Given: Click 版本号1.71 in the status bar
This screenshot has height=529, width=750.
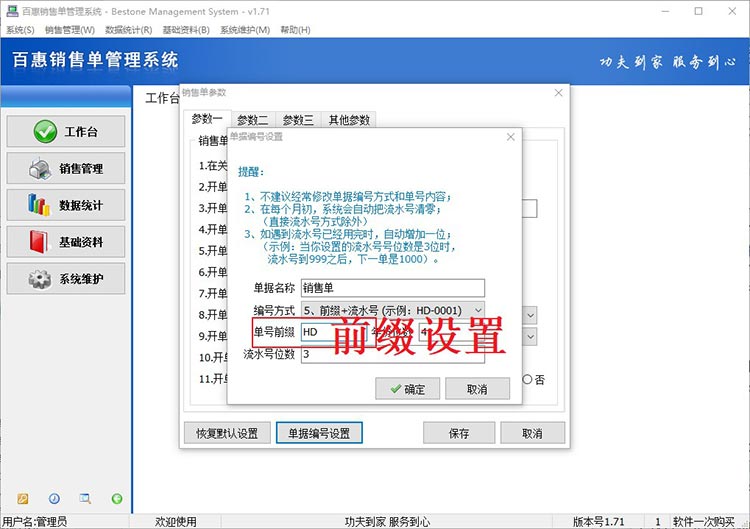Looking at the screenshot, I should 599,522.
